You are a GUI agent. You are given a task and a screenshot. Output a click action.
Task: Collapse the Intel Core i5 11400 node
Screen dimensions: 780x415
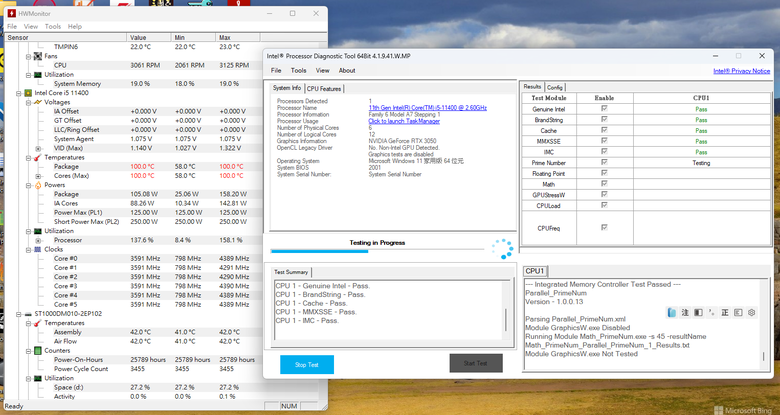coord(19,93)
